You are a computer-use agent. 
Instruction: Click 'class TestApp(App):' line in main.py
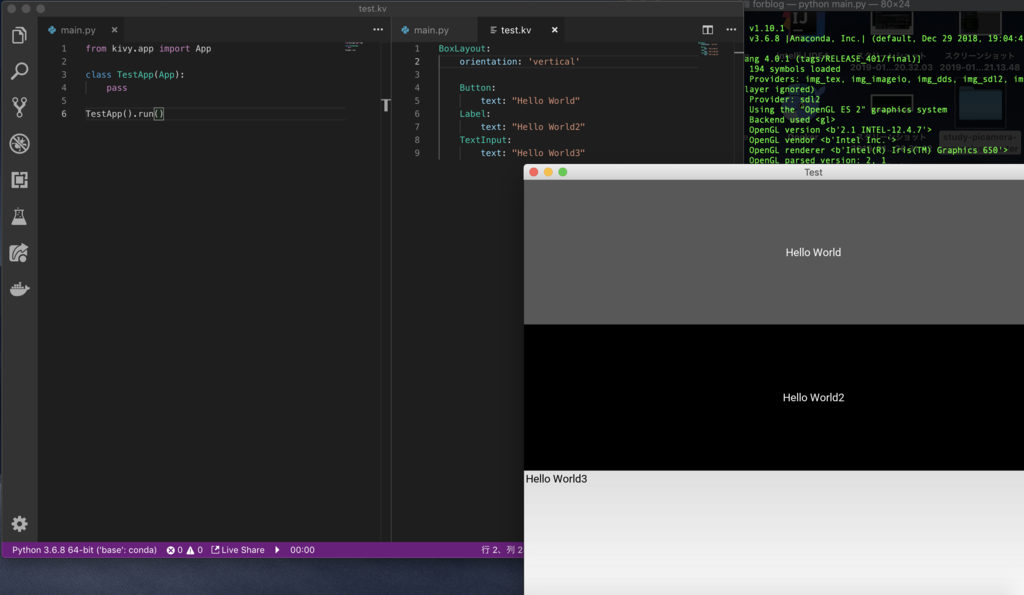click(x=135, y=74)
